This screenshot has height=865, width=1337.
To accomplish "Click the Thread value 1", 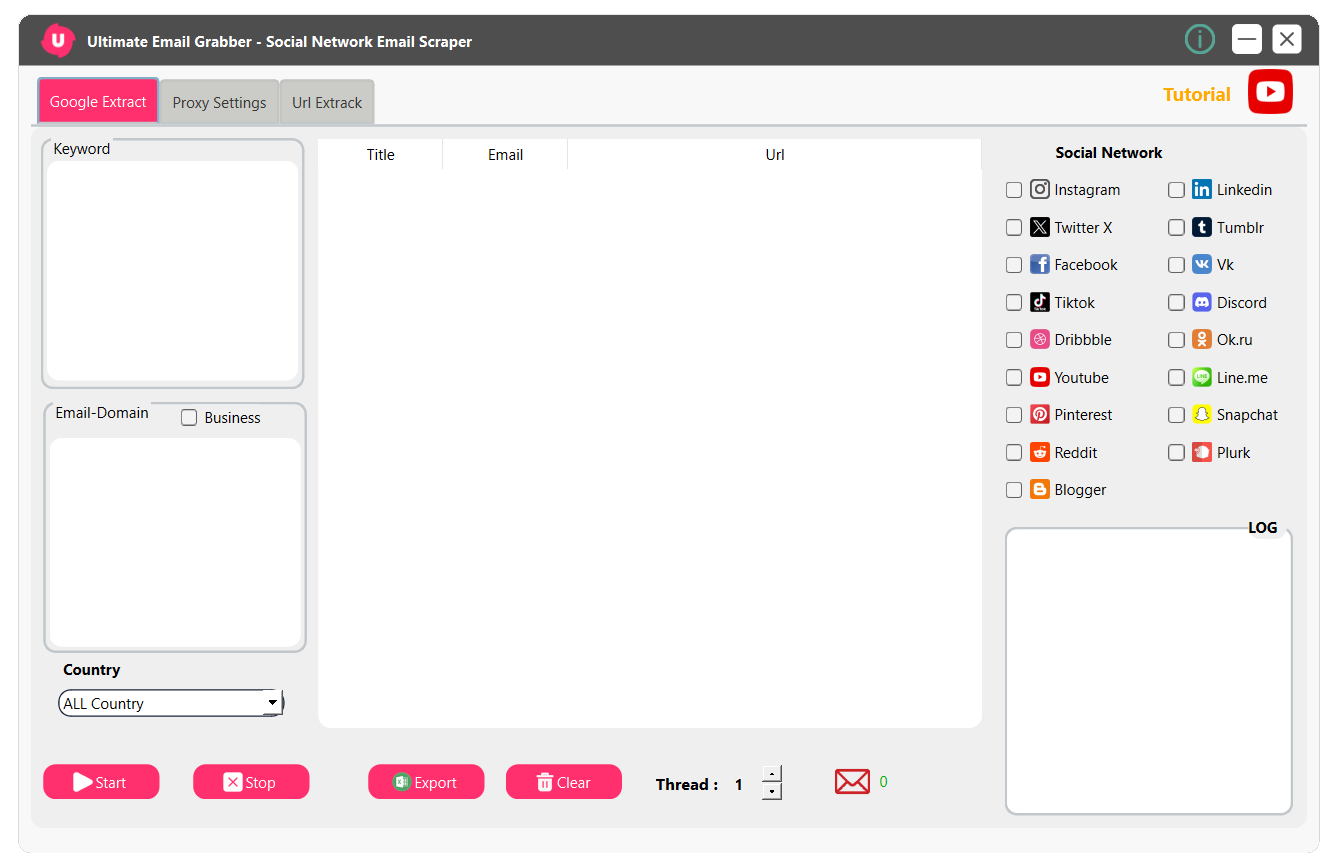I will (x=739, y=785).
